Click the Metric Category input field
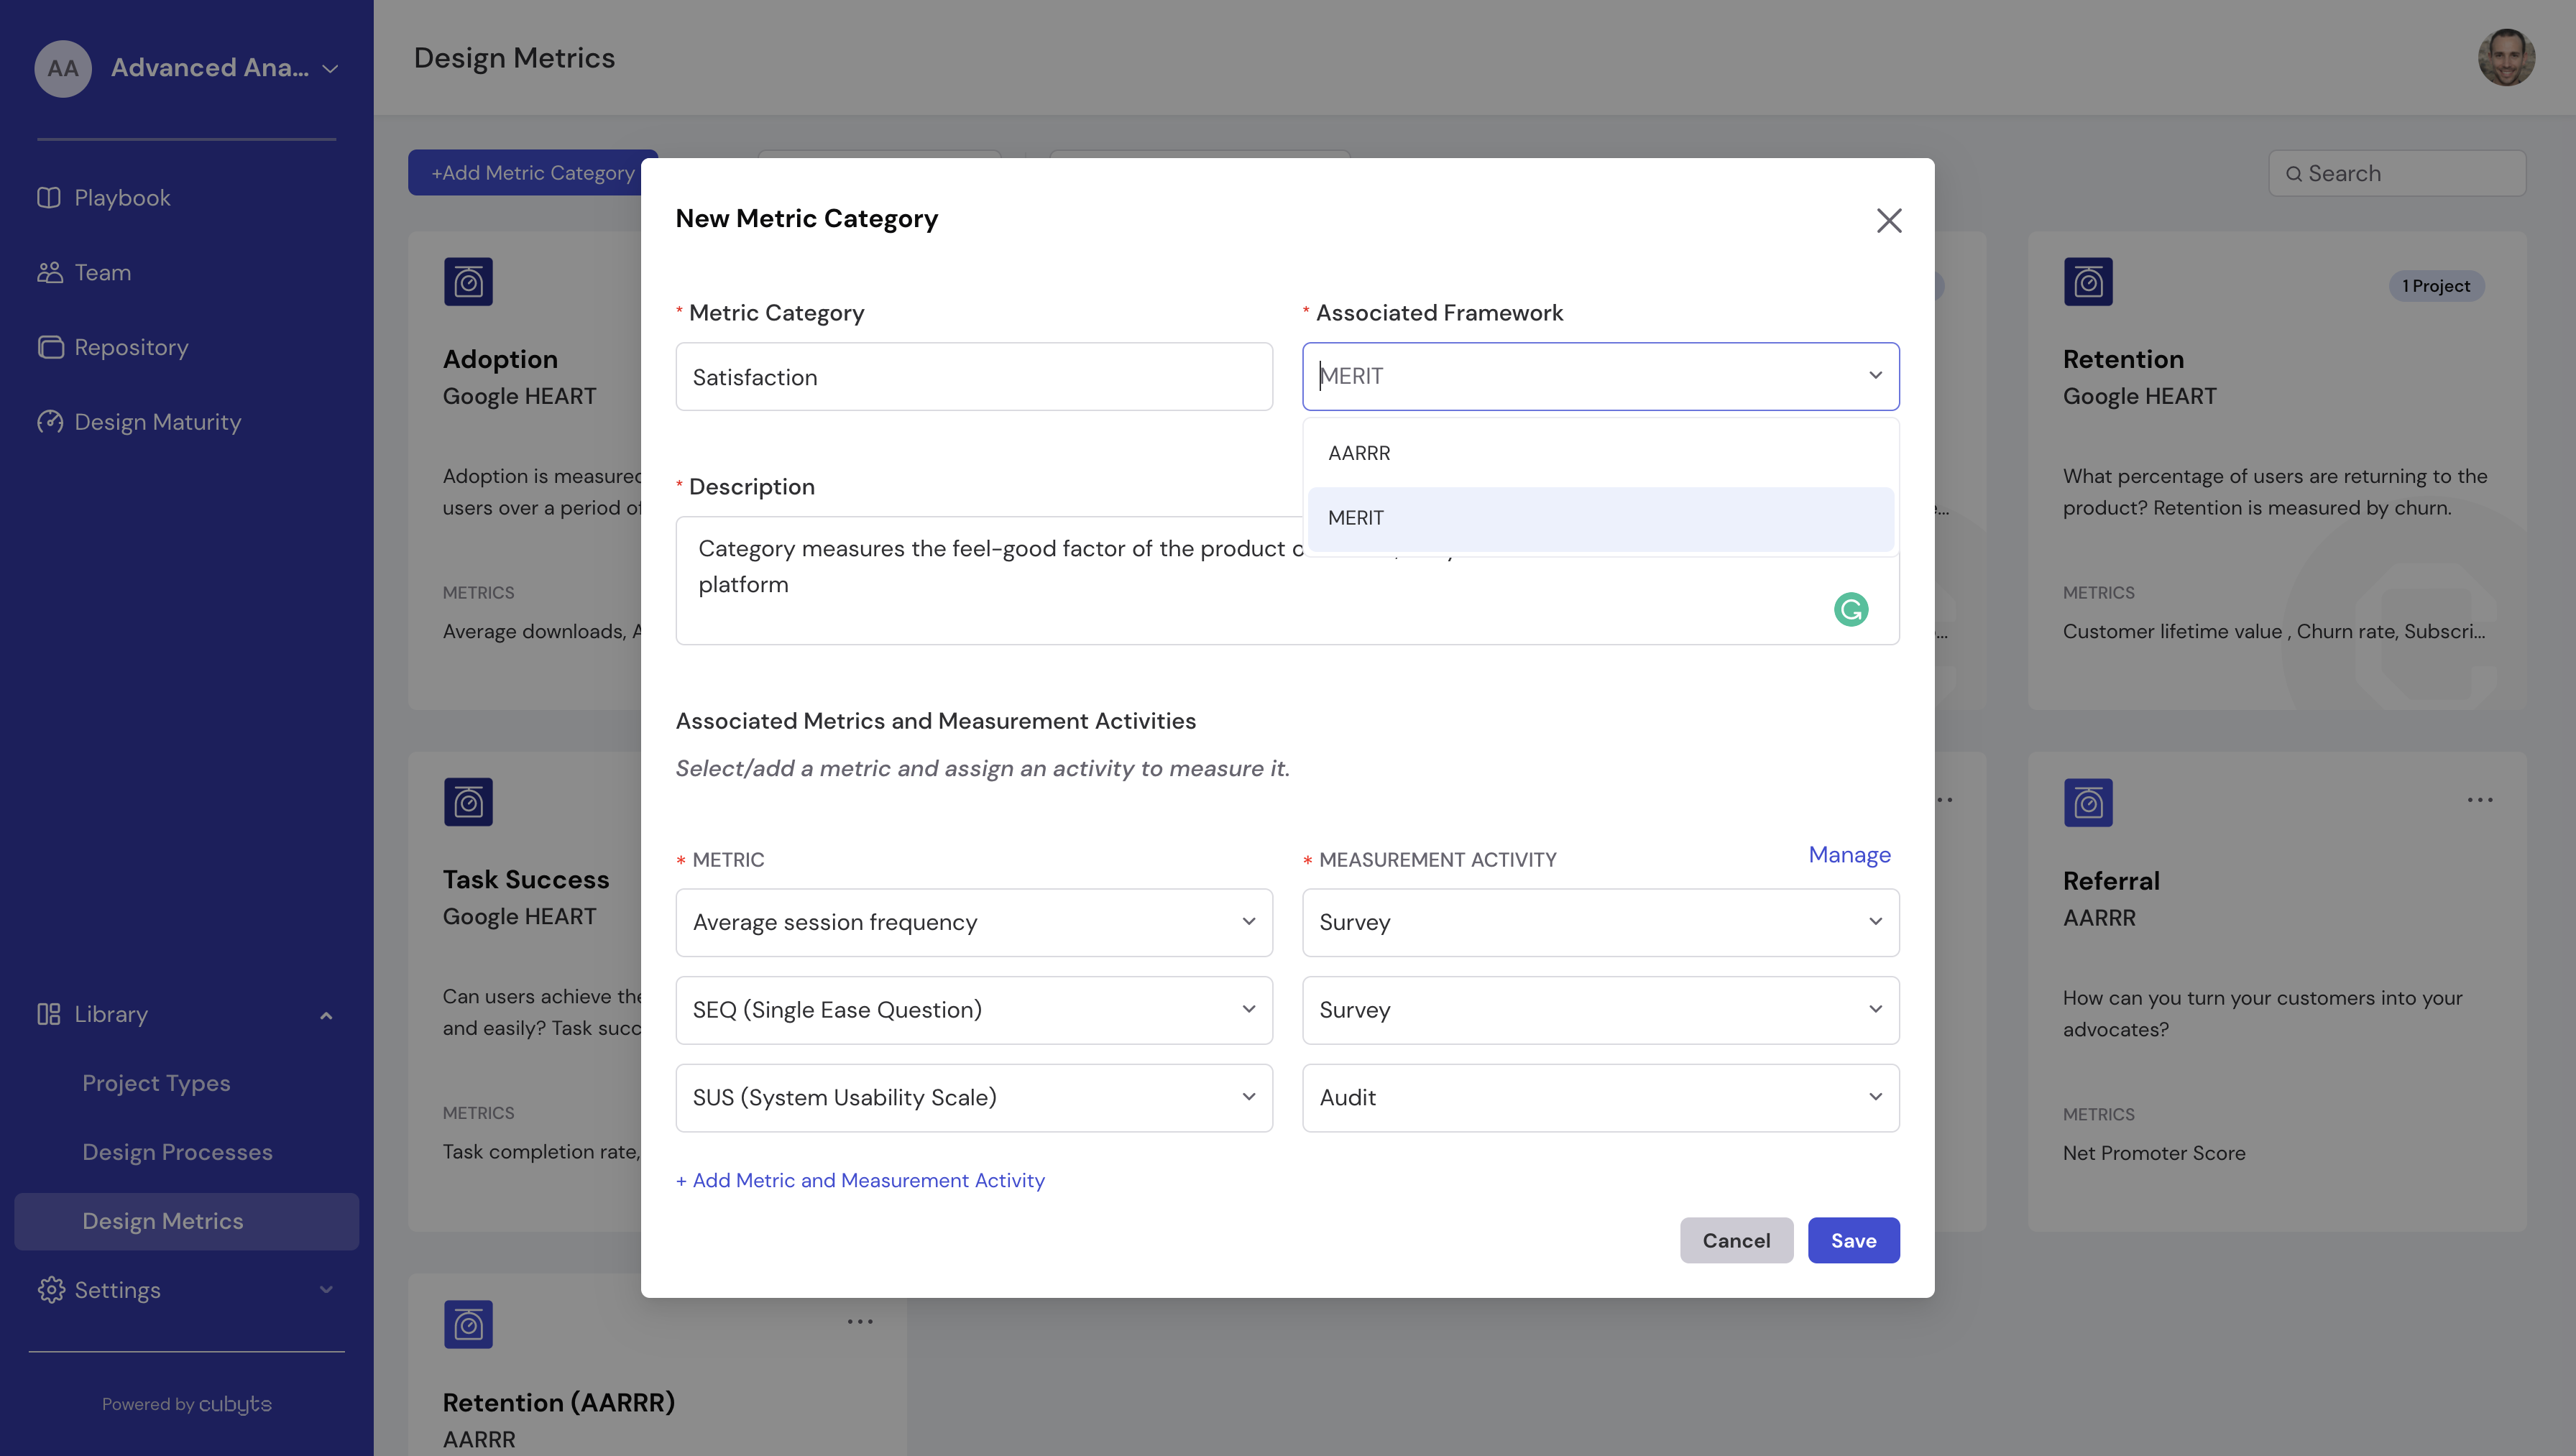The width and height of the screenshot is (2576, 1456). click(973, 377)
